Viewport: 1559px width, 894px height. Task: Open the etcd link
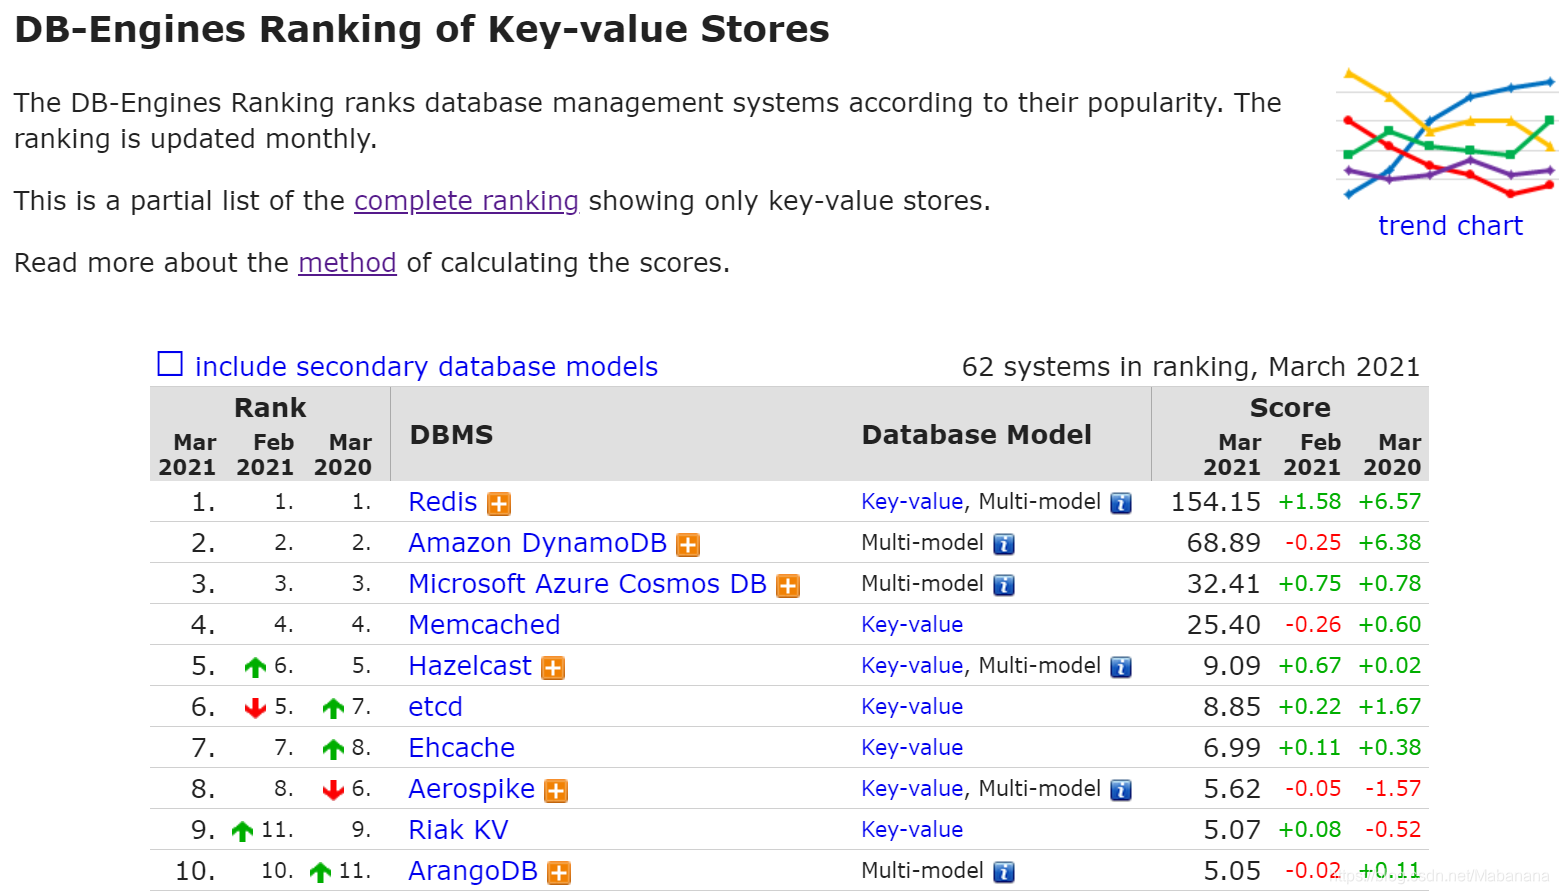435,707
